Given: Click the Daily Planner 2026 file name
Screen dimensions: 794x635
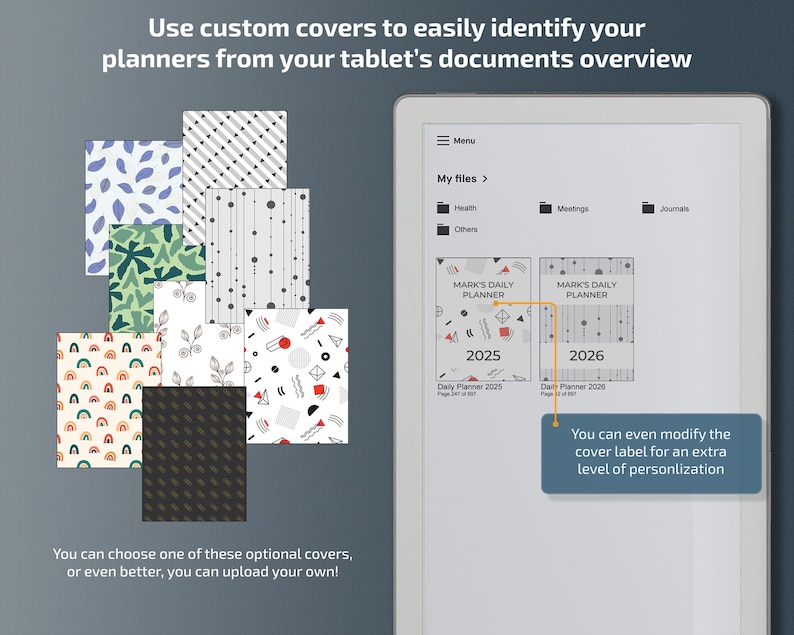Looking at the screenshot, I should coord(573,386).
